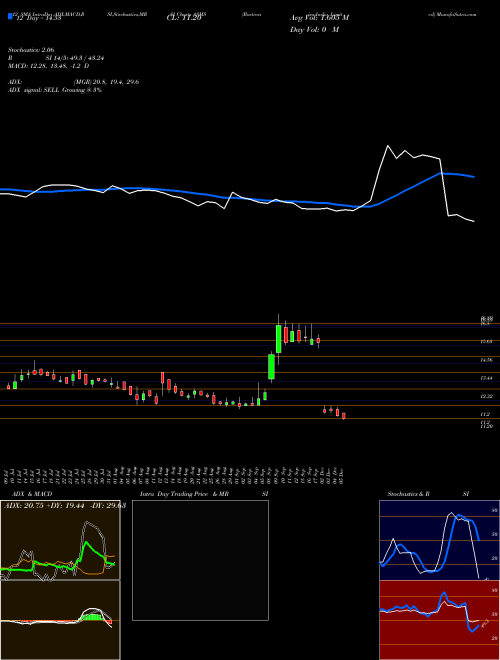Screen dimensions: 500x660
Task: Click the 'ADX signal: SELL Growing @ 3%' text
Action: (x=55, y=90)
